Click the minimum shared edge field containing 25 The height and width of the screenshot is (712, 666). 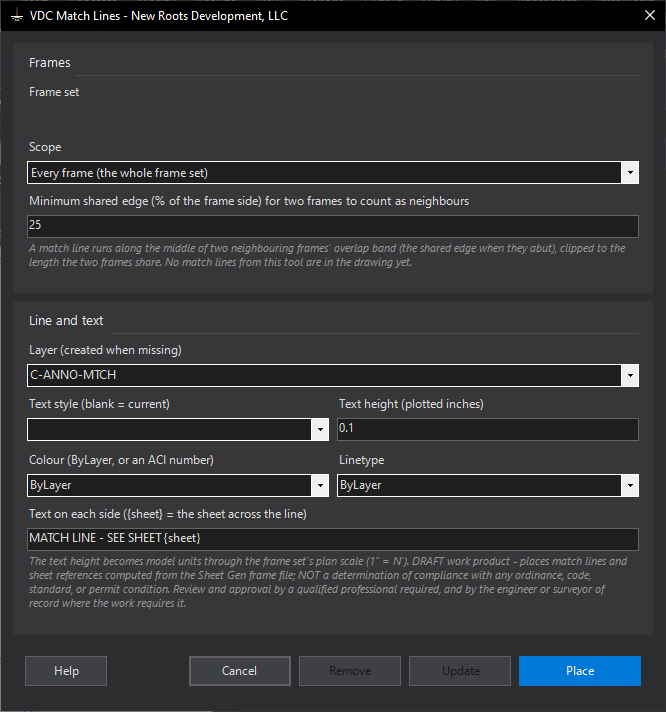333,226
